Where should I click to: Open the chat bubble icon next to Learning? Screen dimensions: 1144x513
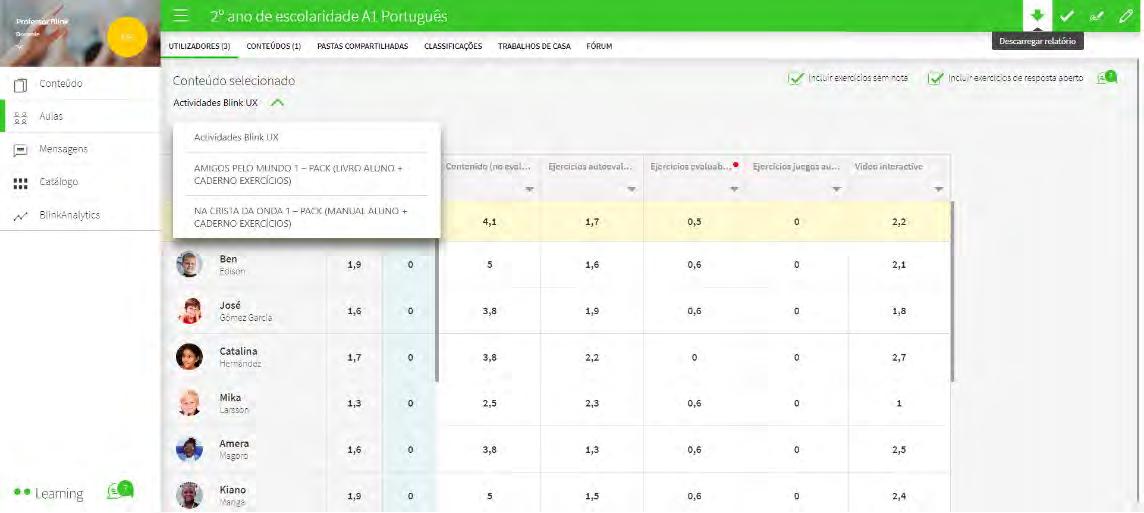(x=120, y=490)
